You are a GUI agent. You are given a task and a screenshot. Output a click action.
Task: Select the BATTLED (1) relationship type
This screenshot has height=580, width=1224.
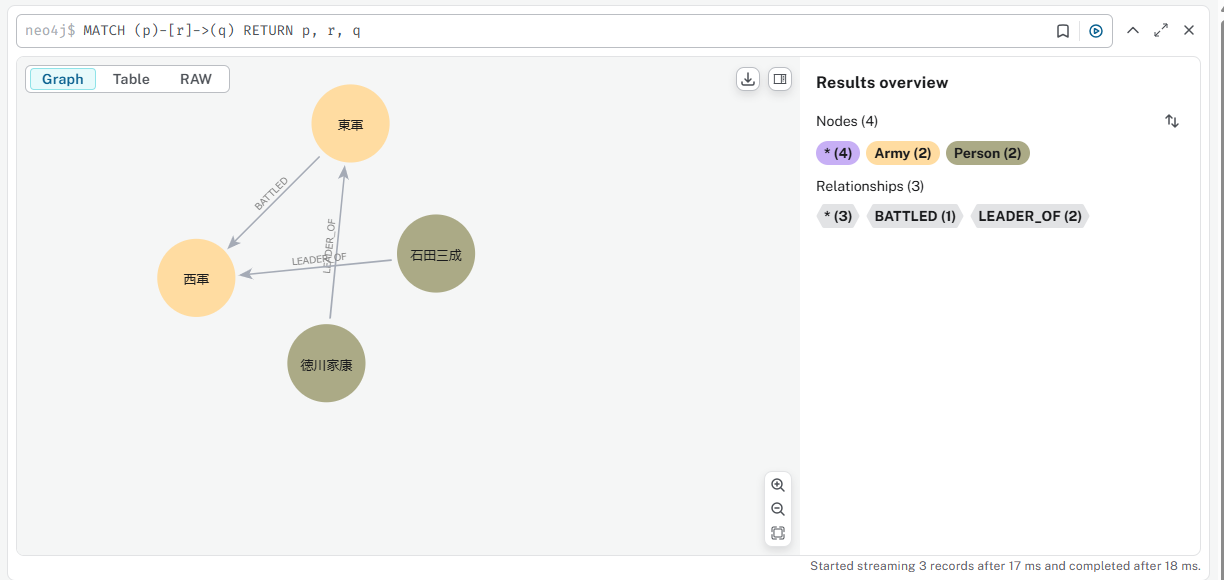[x=915, y=216]
